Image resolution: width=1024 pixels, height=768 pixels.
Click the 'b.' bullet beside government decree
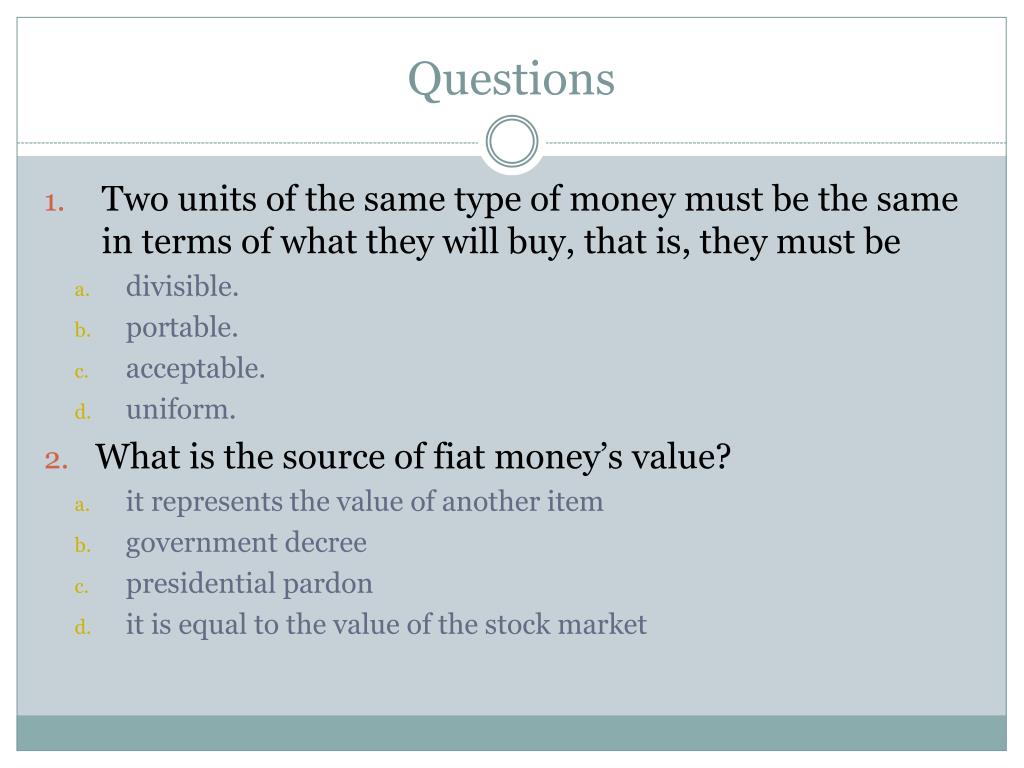(82, 544)
